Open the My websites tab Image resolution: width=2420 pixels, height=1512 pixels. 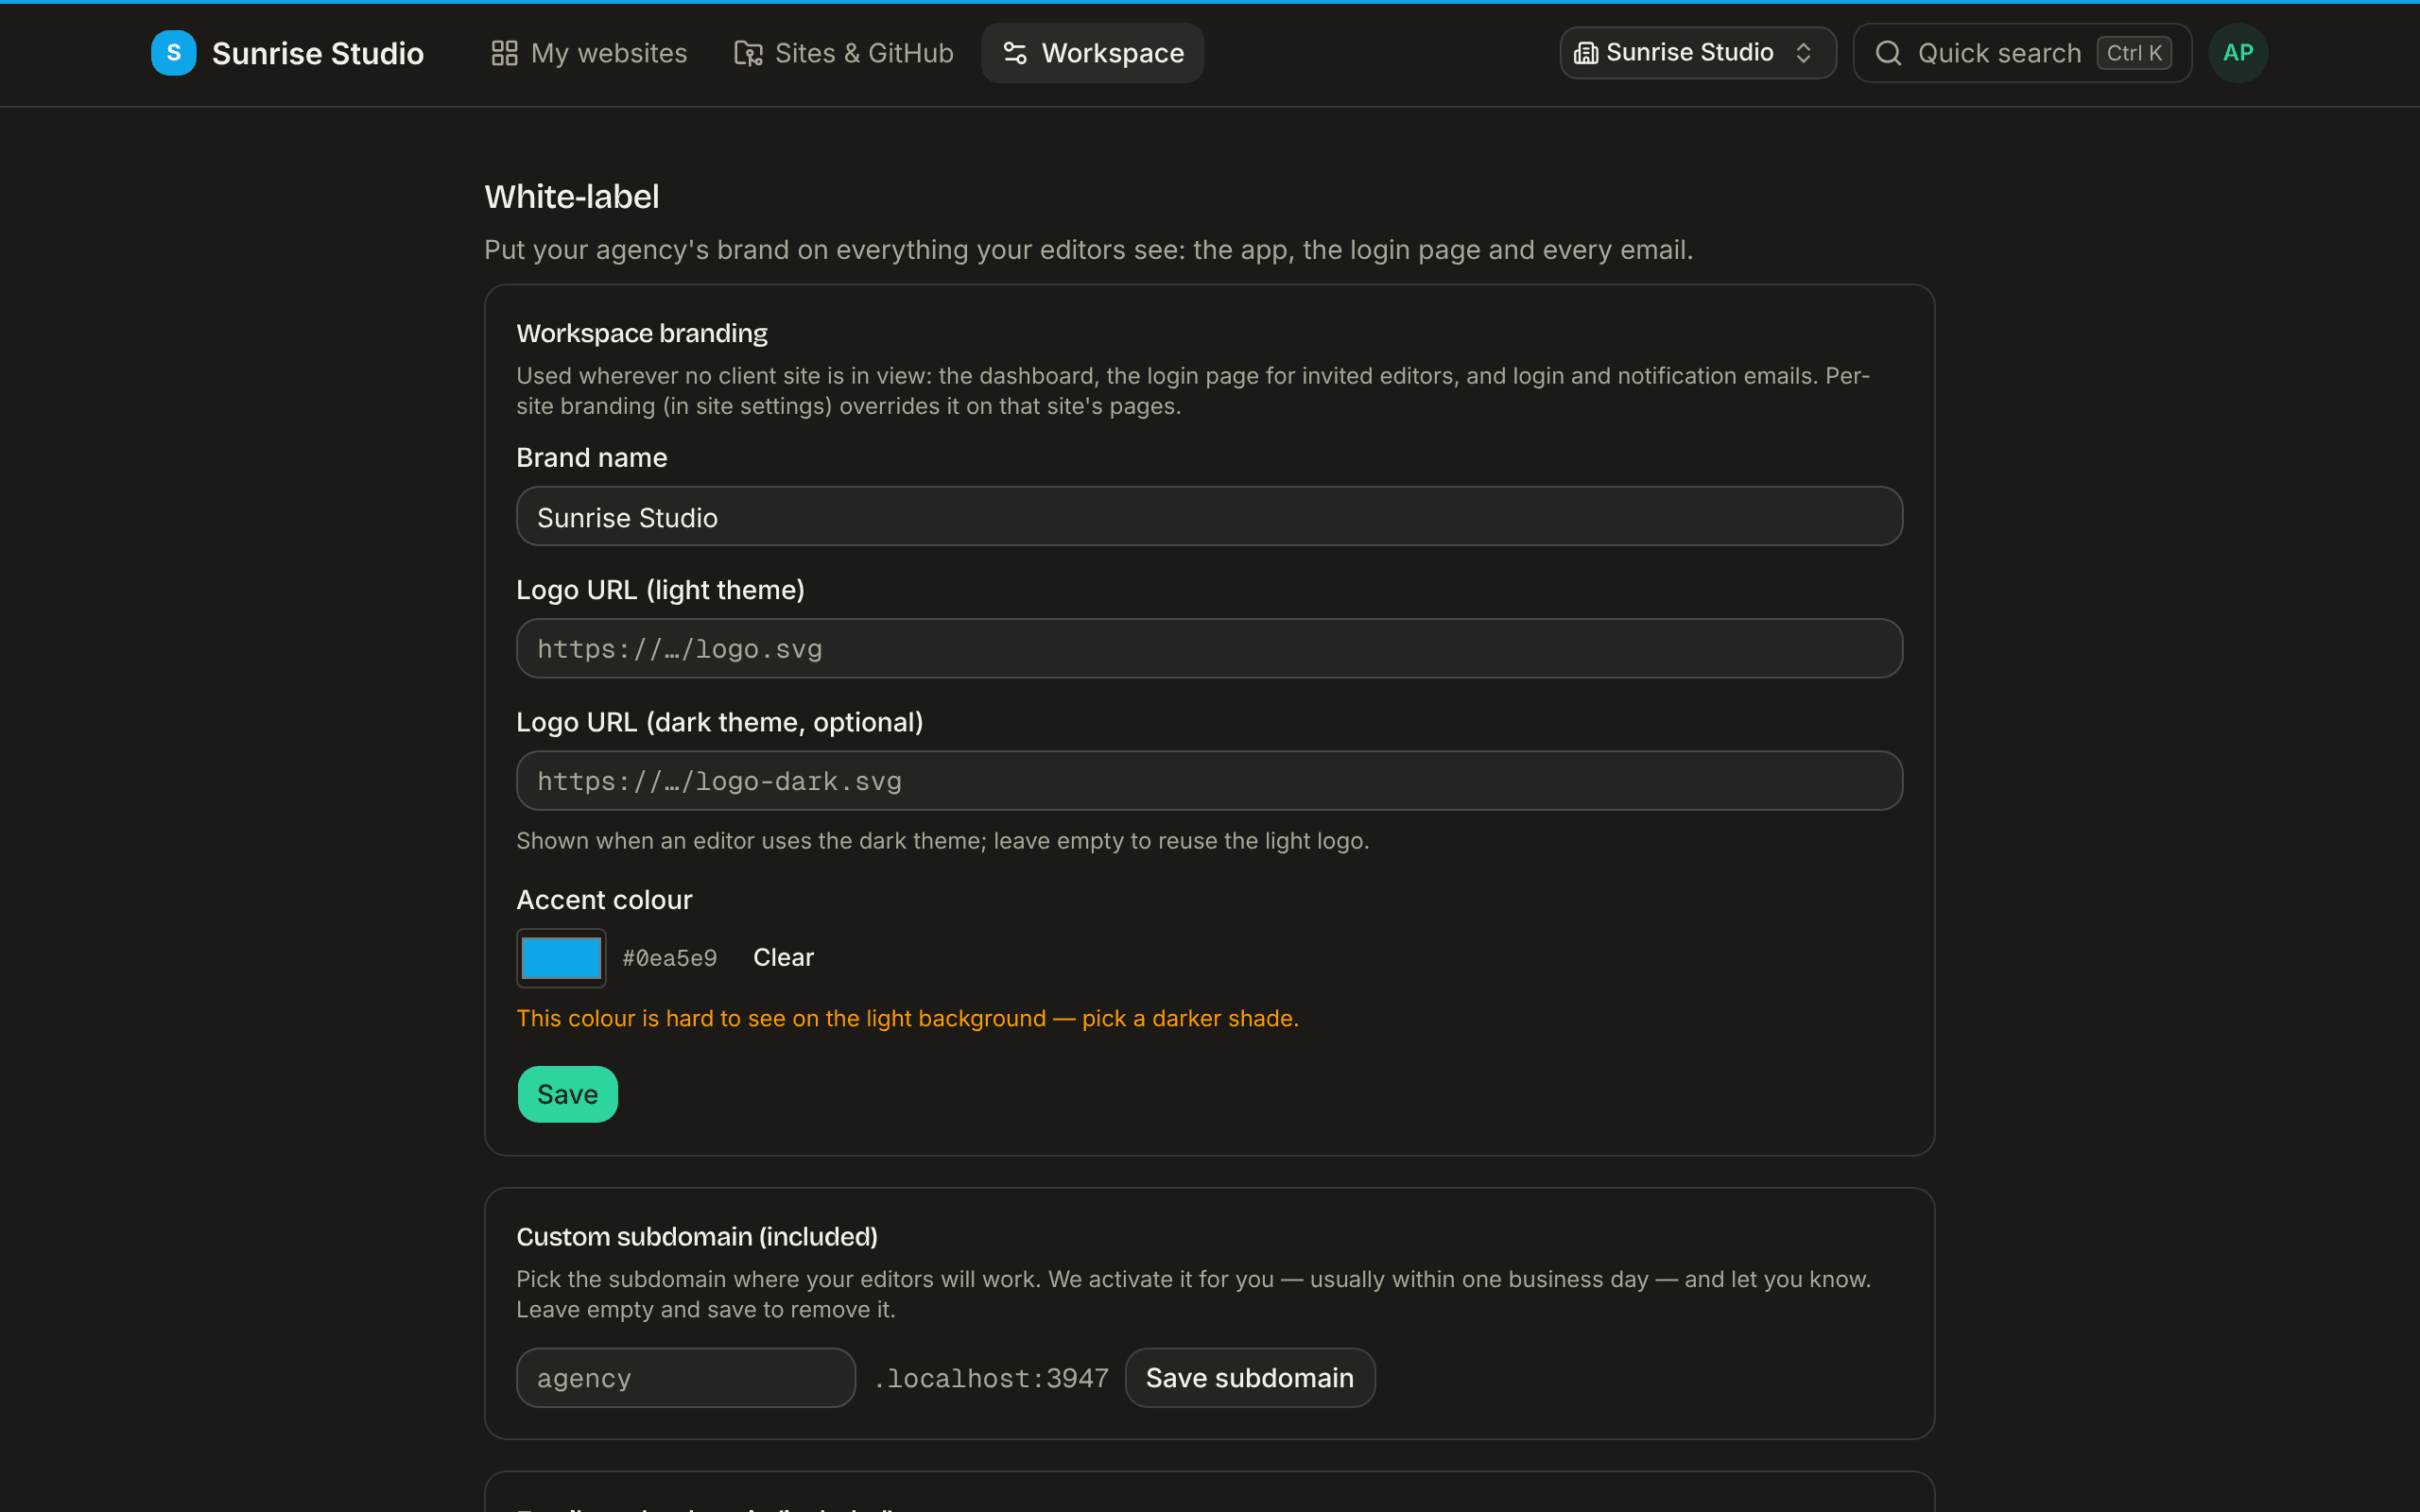pos(589,53)
